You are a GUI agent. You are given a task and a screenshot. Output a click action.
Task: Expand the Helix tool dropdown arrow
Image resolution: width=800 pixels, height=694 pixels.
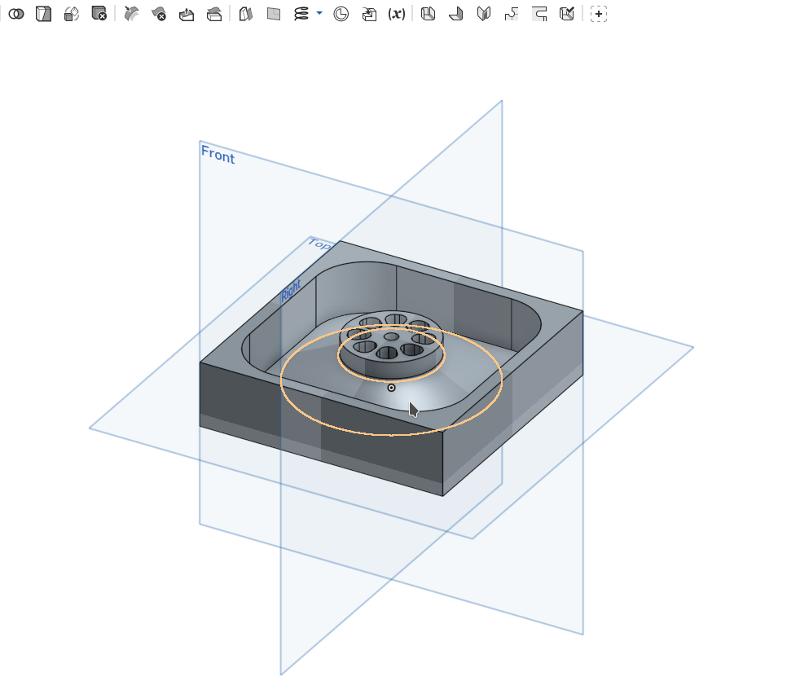point(319,13)
